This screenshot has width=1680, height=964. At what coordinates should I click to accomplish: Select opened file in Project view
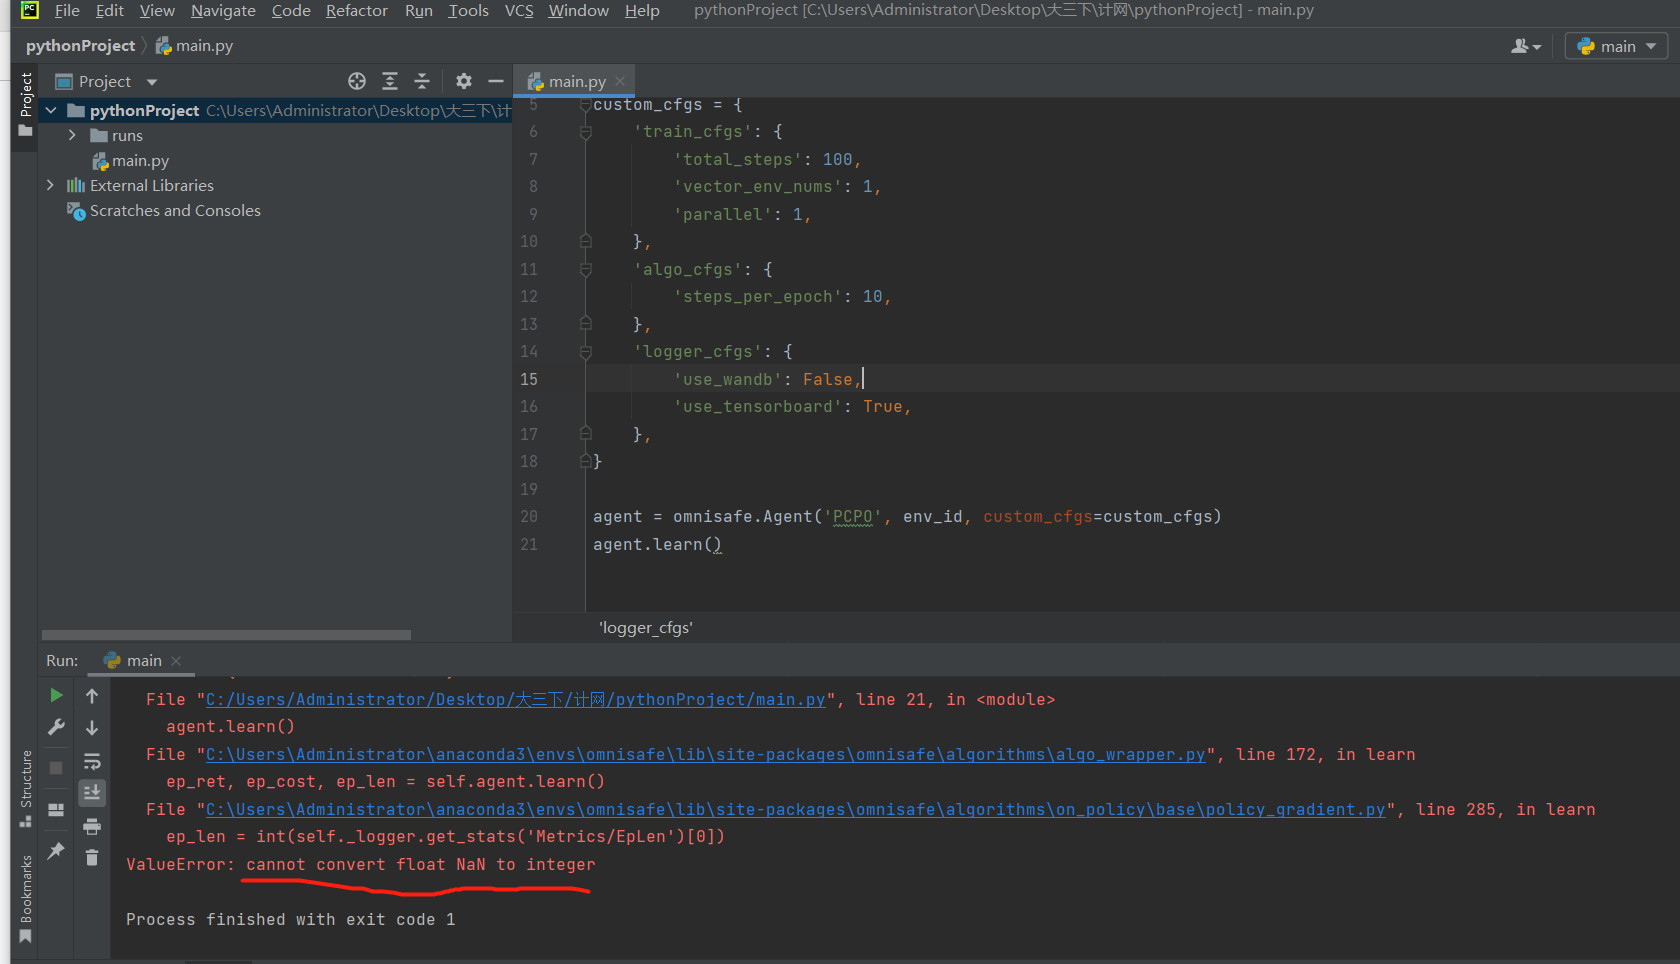[x=357, y=81]
